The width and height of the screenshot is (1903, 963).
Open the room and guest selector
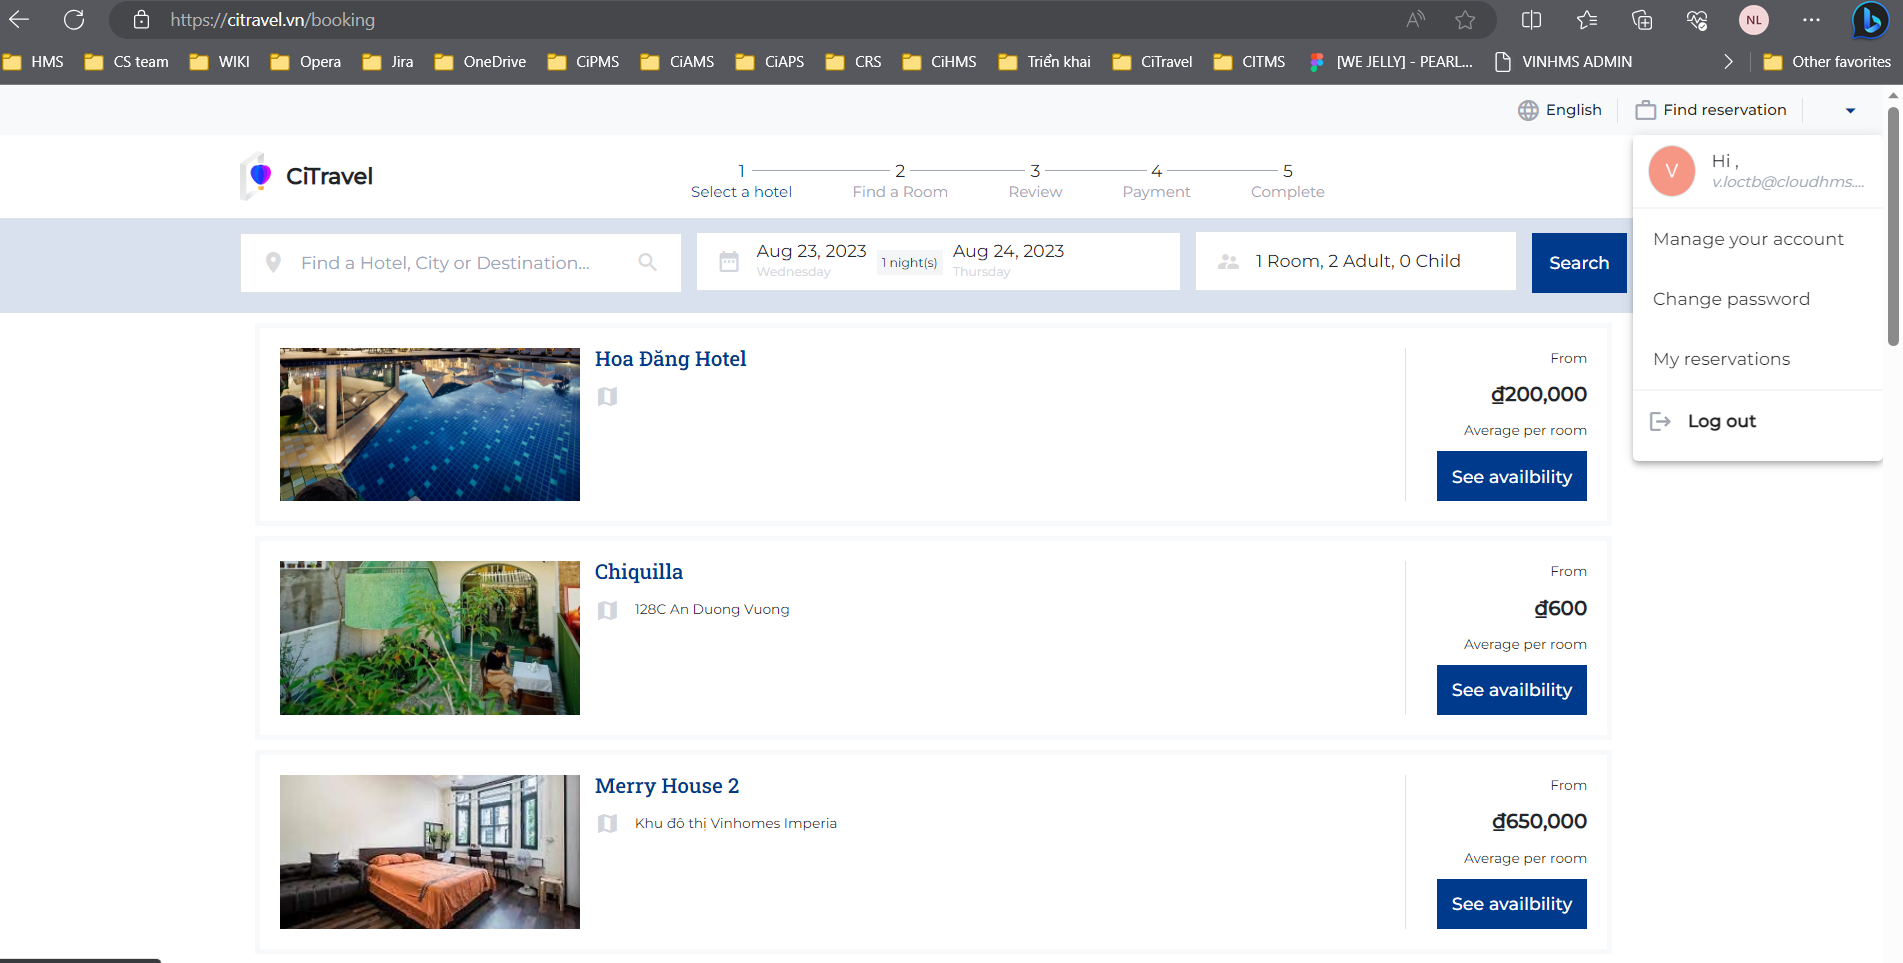tap(1355, 262)
